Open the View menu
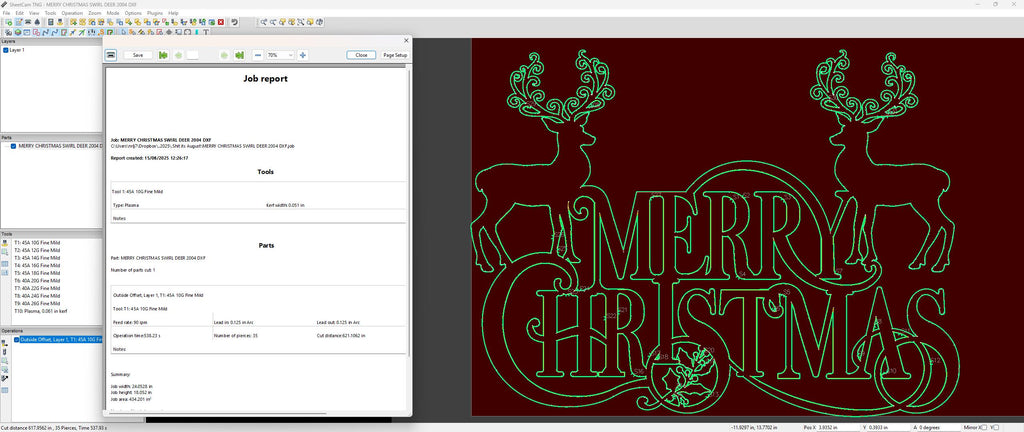The image size is (1024, 432). pos(34,13)
